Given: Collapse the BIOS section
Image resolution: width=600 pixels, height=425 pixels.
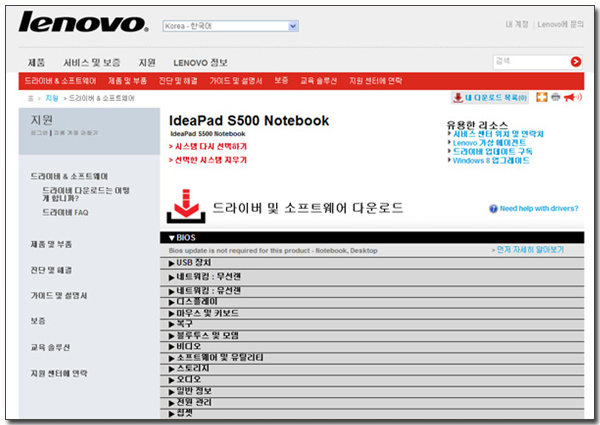Looking at the screenshot, I should pos(372,238).
